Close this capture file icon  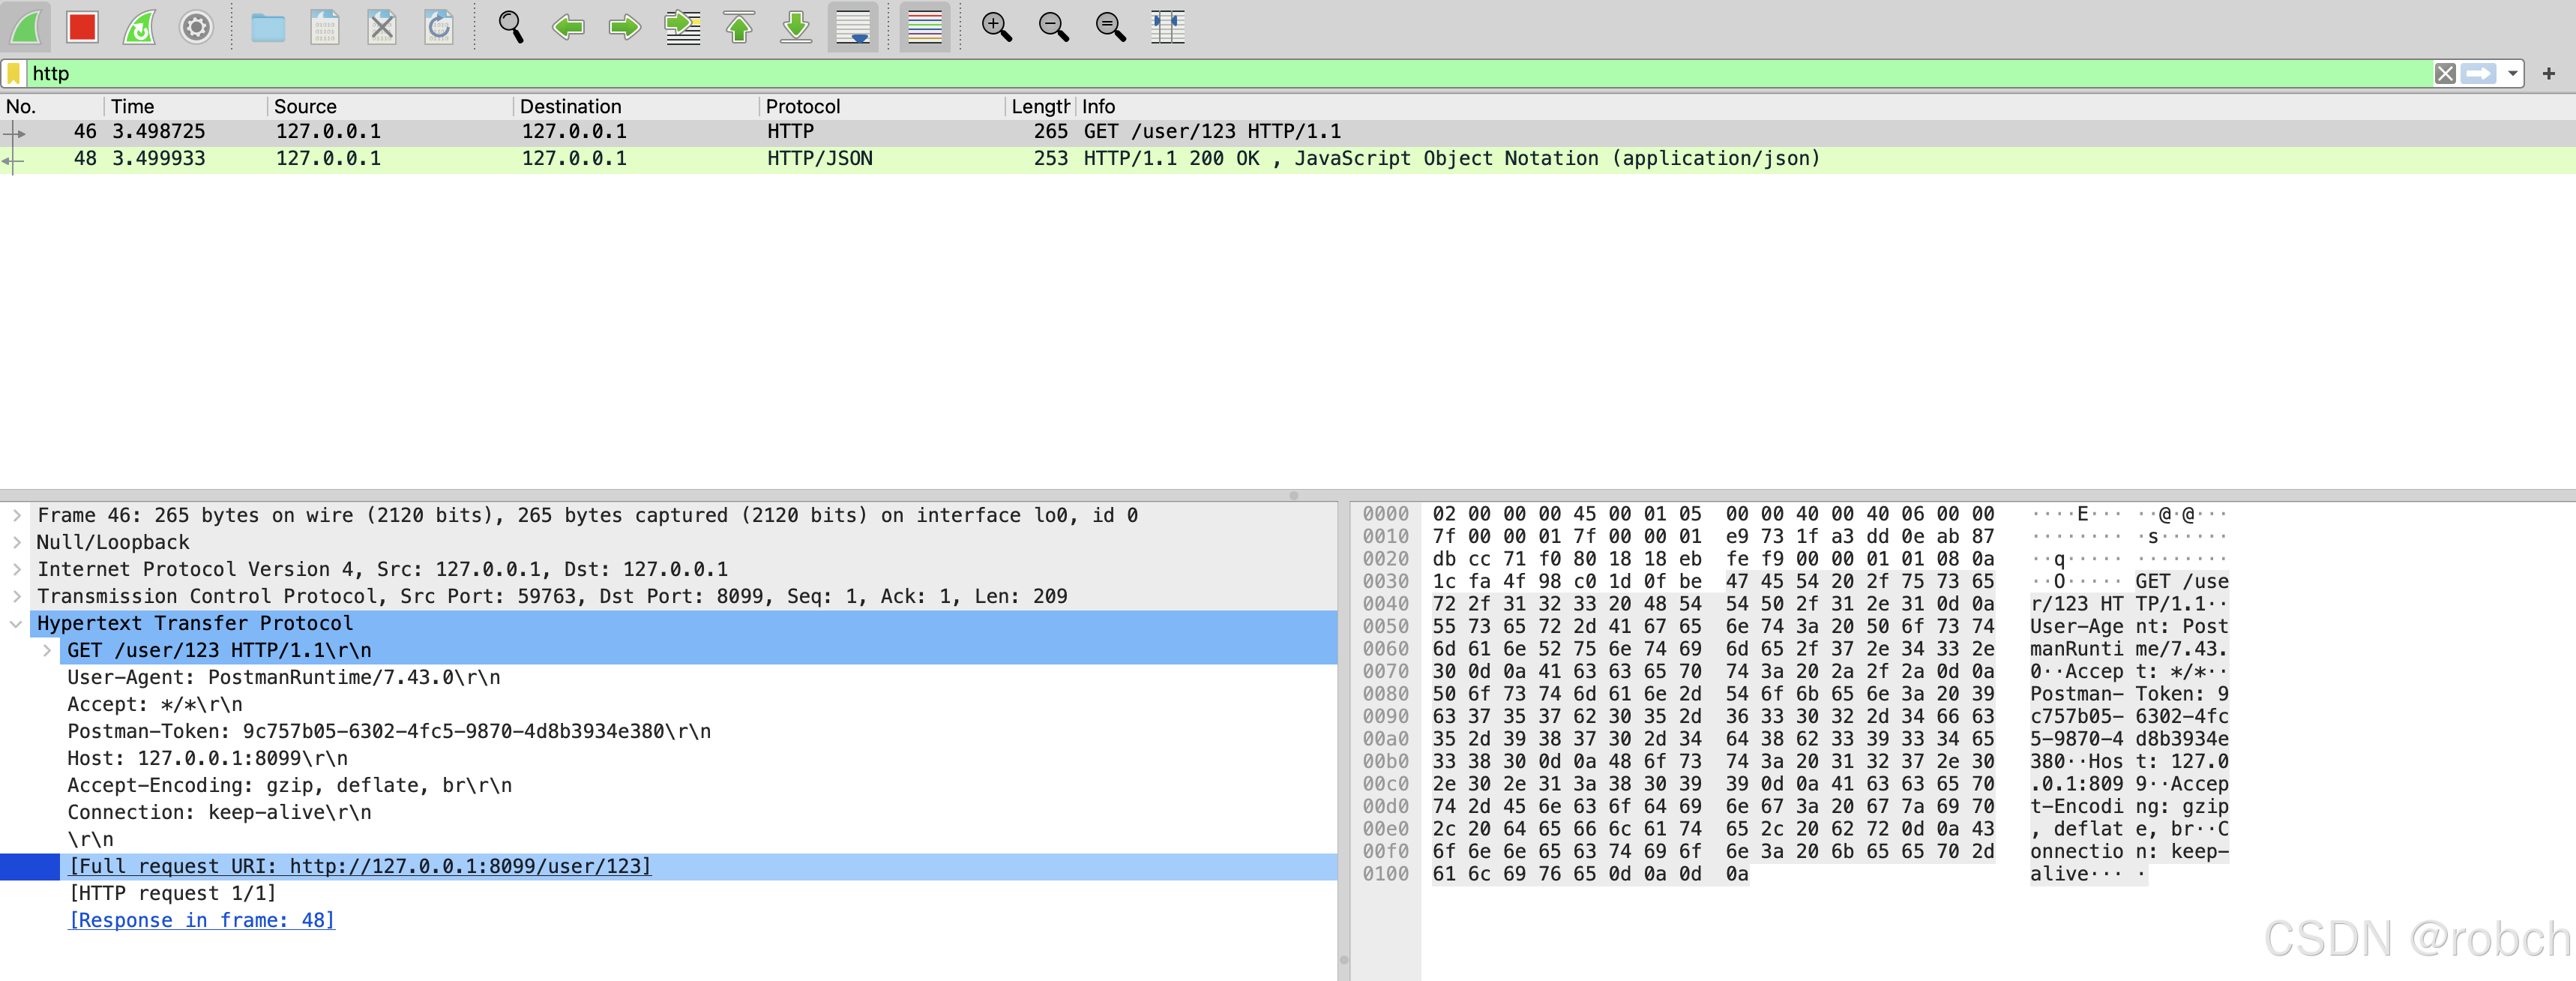tap(382, 27)
